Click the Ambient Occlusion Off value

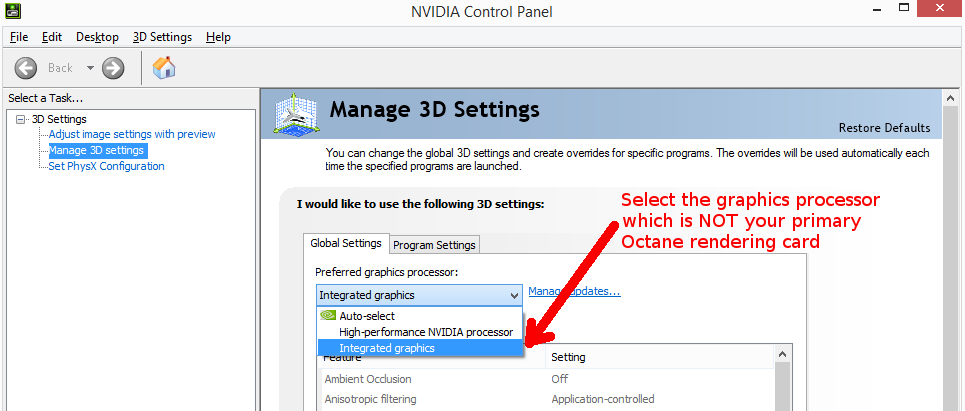click(x=559, y=379)
